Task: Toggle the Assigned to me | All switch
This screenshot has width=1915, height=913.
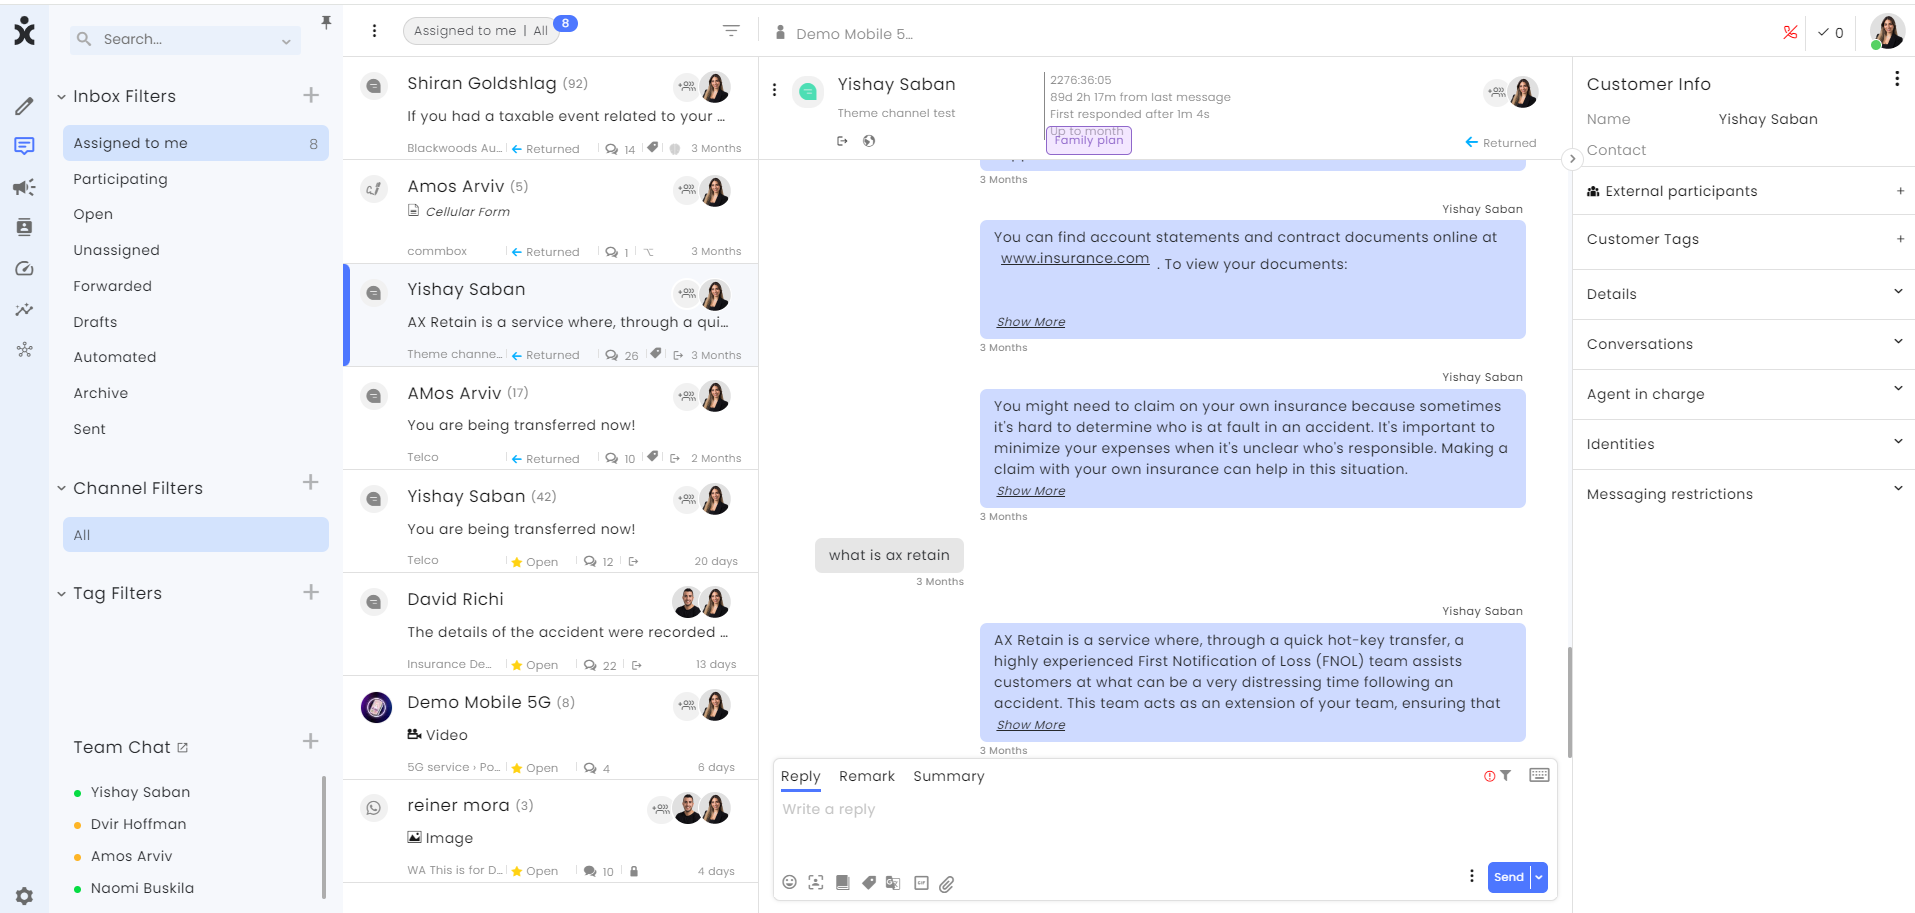Action: [480, 31]
